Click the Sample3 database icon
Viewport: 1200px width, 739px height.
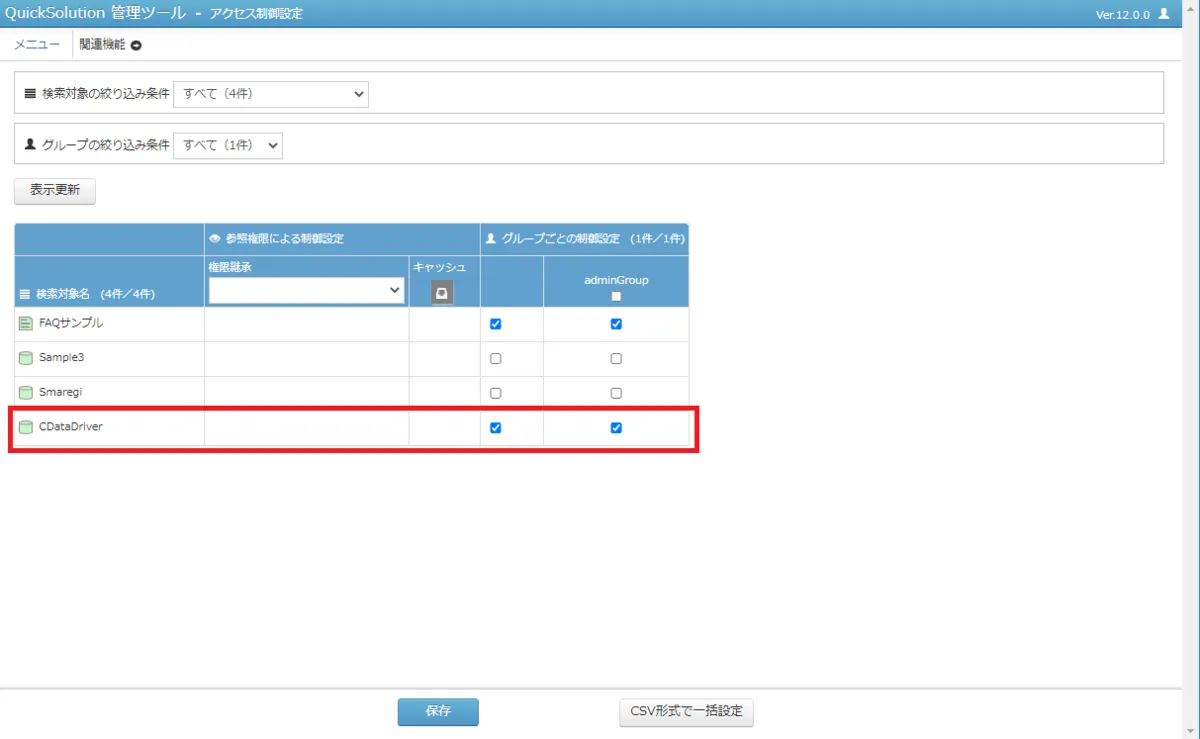click(x=26, y=358)
